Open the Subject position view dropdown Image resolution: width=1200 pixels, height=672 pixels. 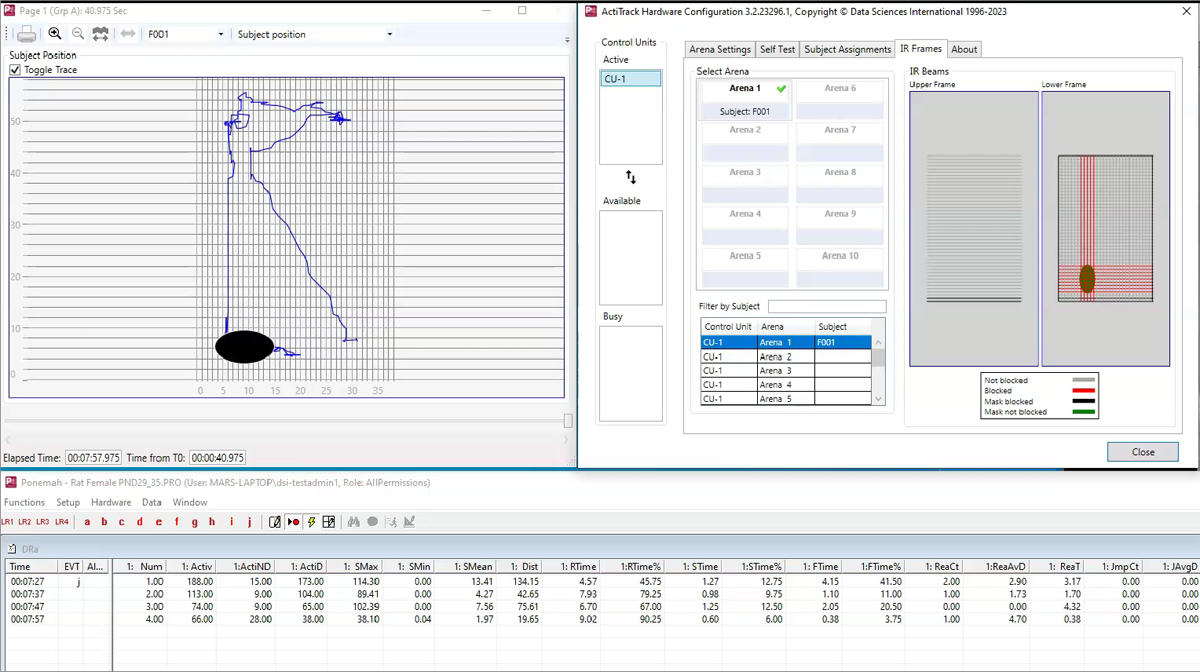(x=390, y=34)
